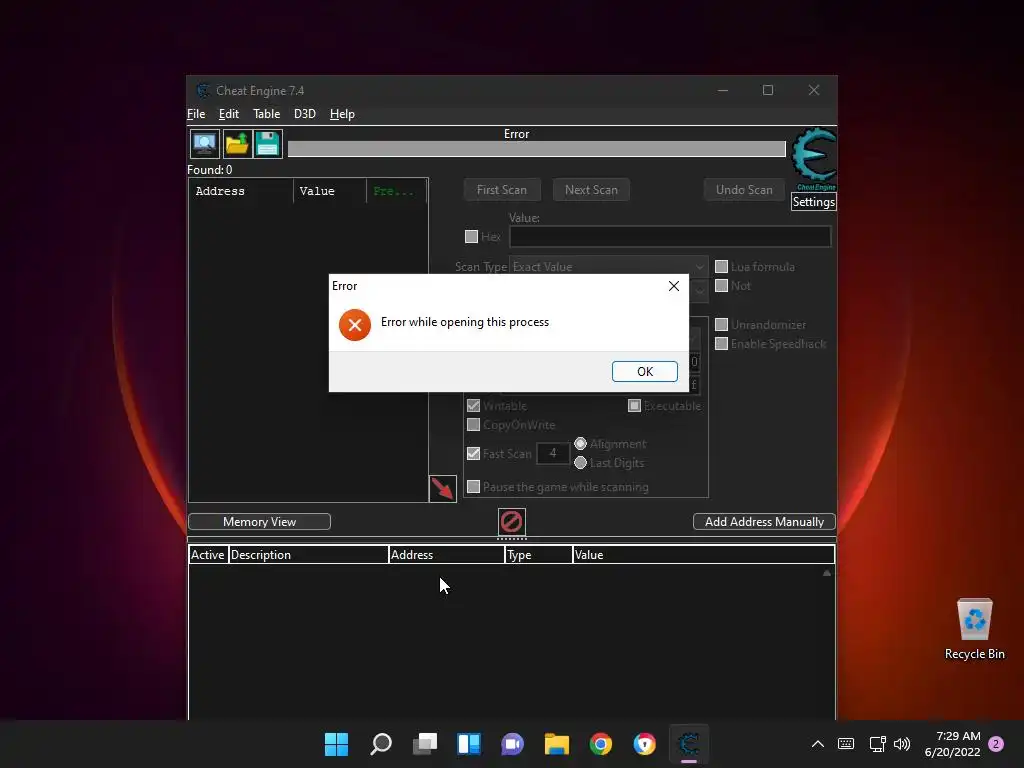Open Cheat Engine Settings
Viewport: 1024px width, 768px height.
click(813, 202)
